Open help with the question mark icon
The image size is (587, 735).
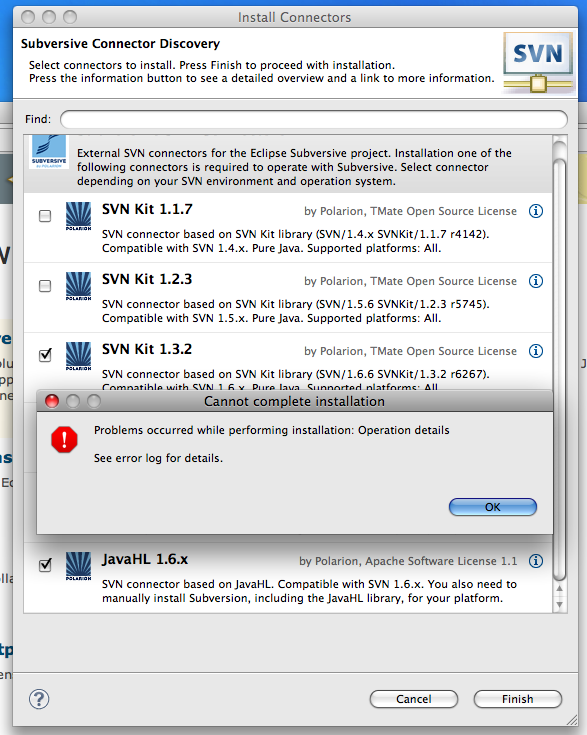(x=39, y=699)
